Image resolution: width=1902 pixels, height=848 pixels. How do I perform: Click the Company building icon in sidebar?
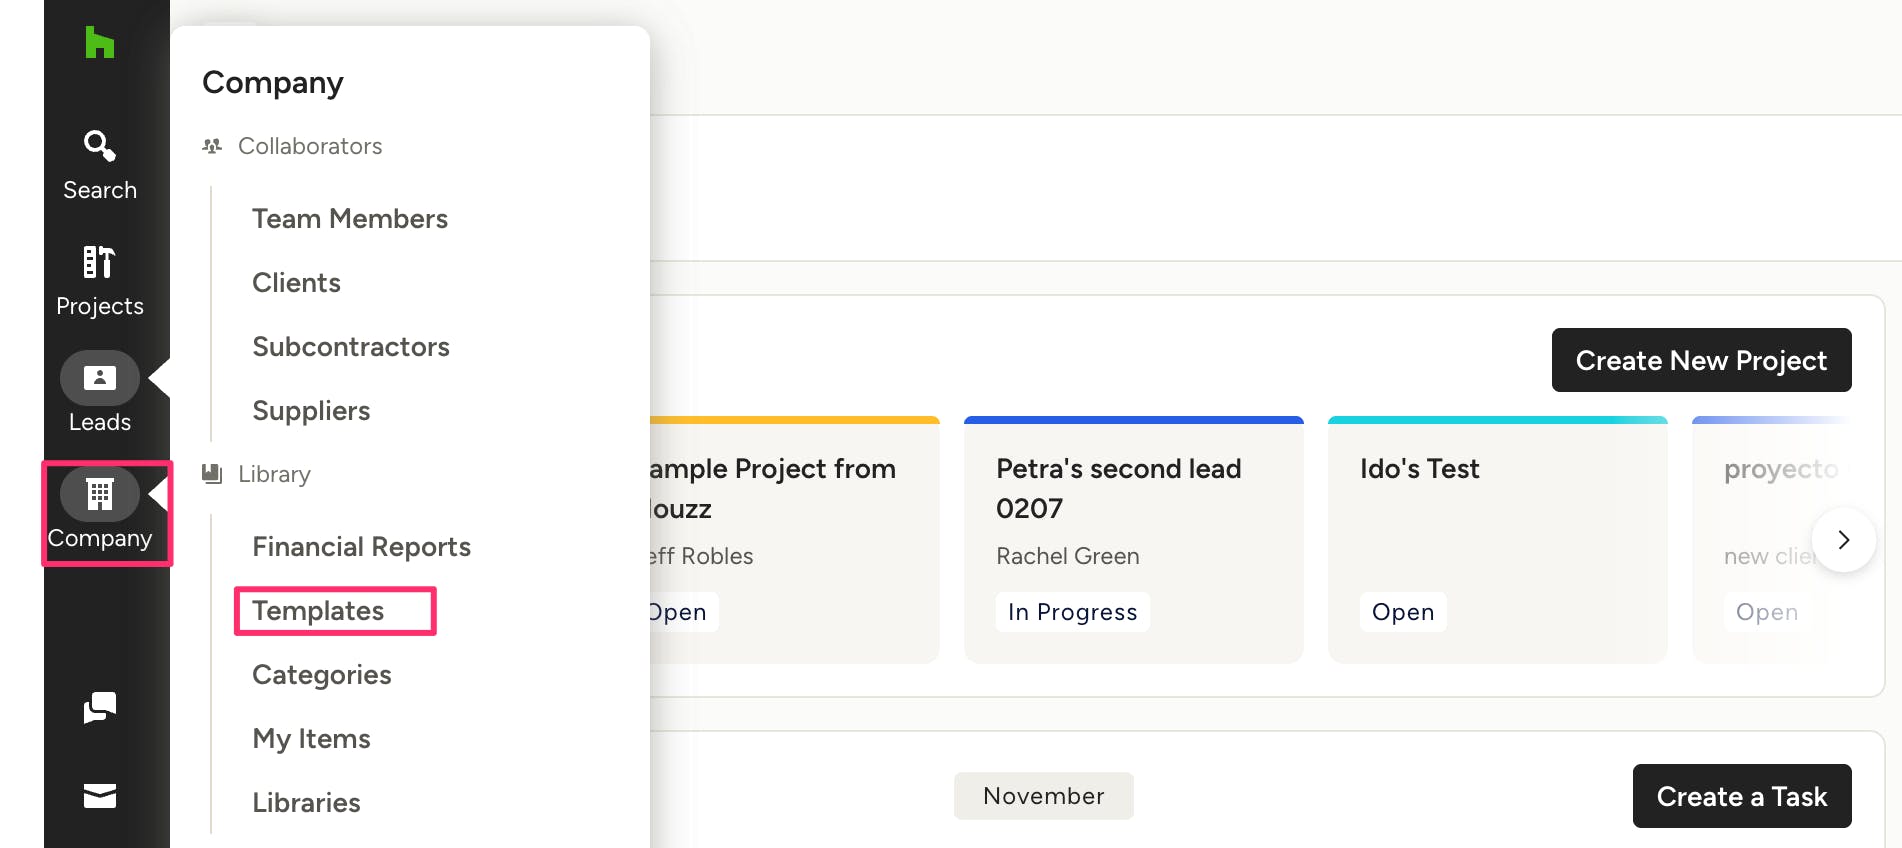click(x=99, y=493)
